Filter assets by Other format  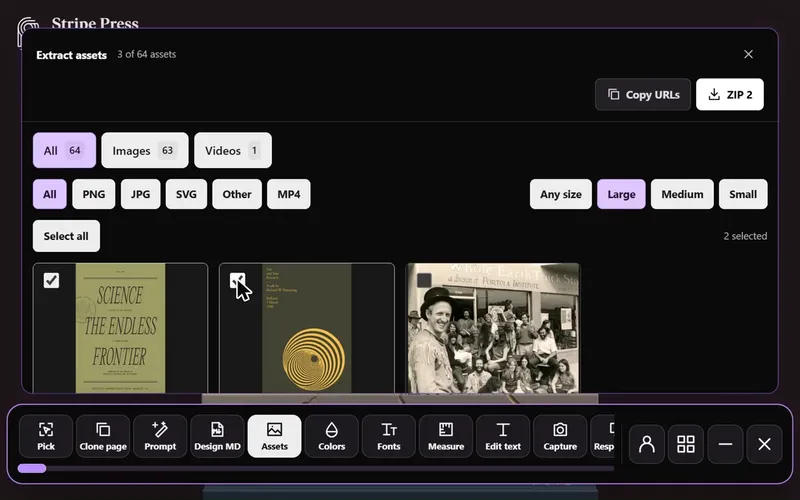tap(237, 194)
